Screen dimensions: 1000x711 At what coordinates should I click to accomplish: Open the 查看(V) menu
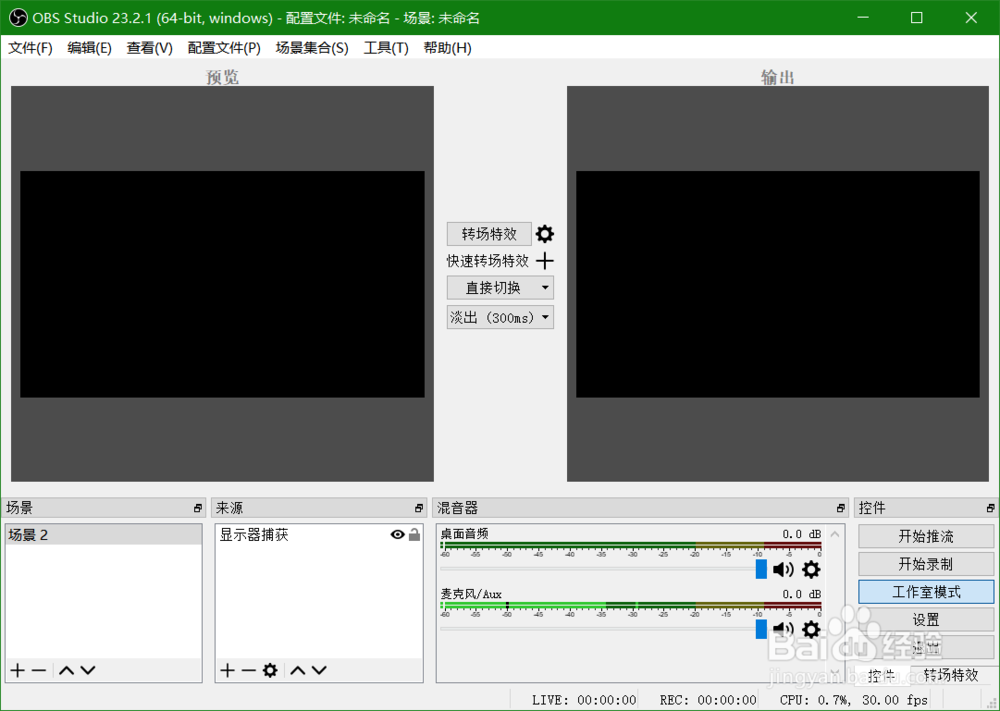click(149, 48)
